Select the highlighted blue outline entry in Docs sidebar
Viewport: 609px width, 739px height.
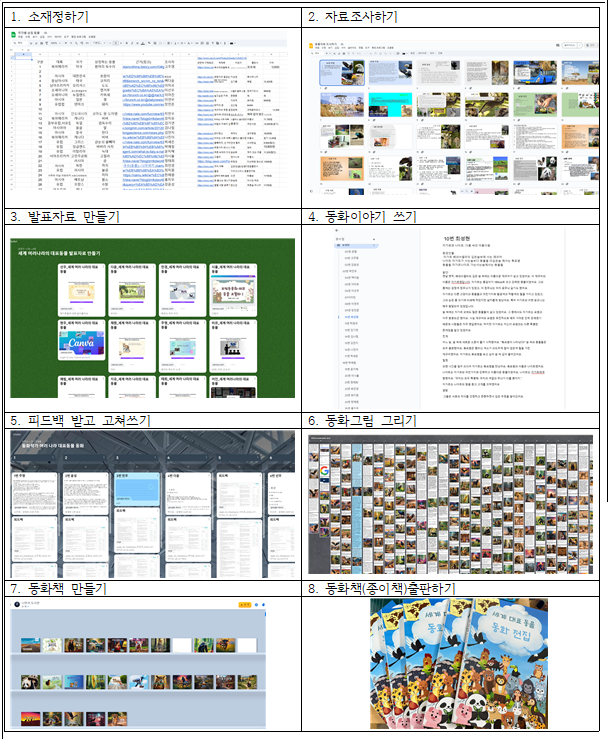(x=351, y=317)
